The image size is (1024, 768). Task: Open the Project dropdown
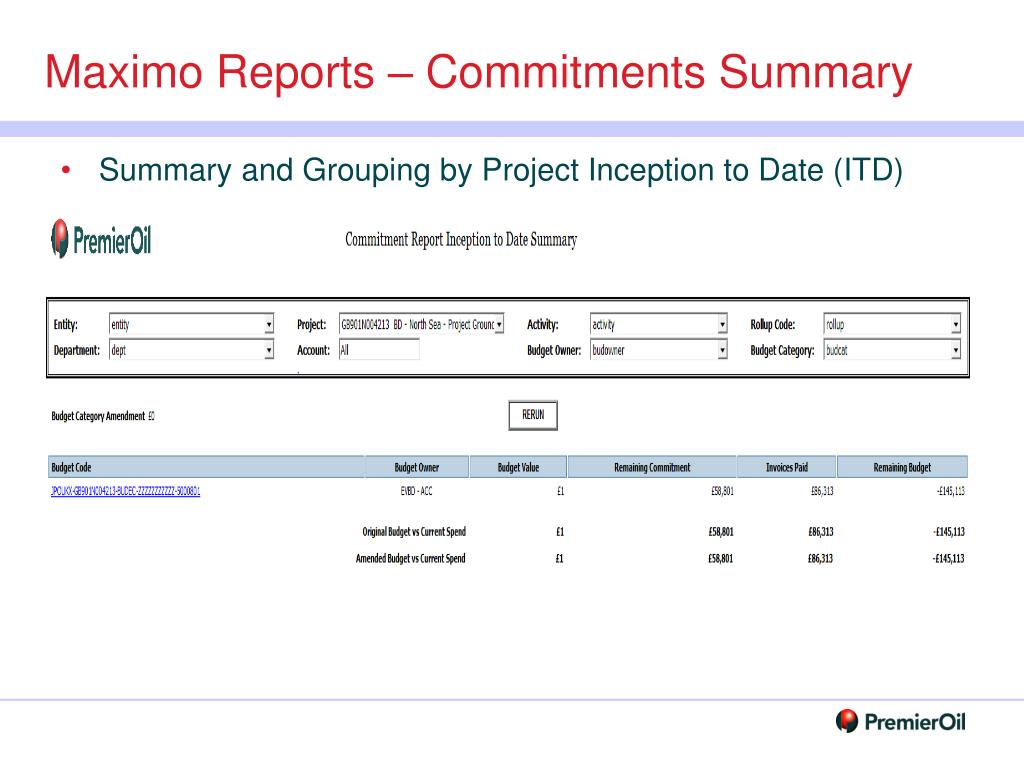(x=421, y=324)
